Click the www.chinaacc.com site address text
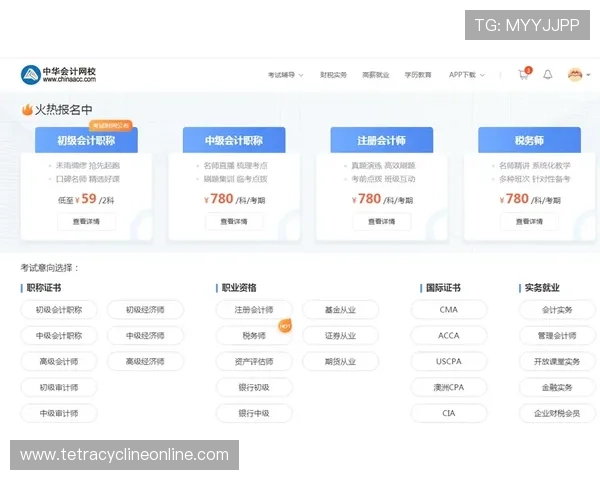This screenshot has width=600, height=480. coord(69,79)
